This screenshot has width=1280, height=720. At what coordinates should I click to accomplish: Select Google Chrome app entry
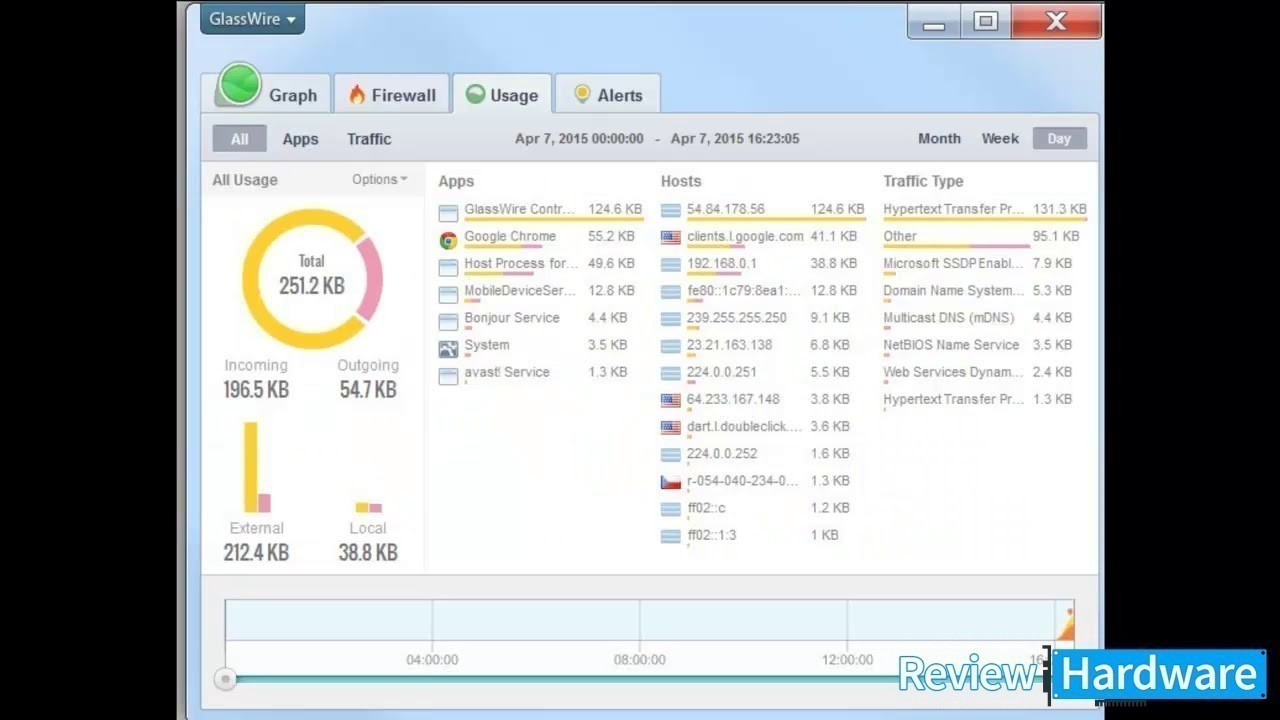click(510, 236)
